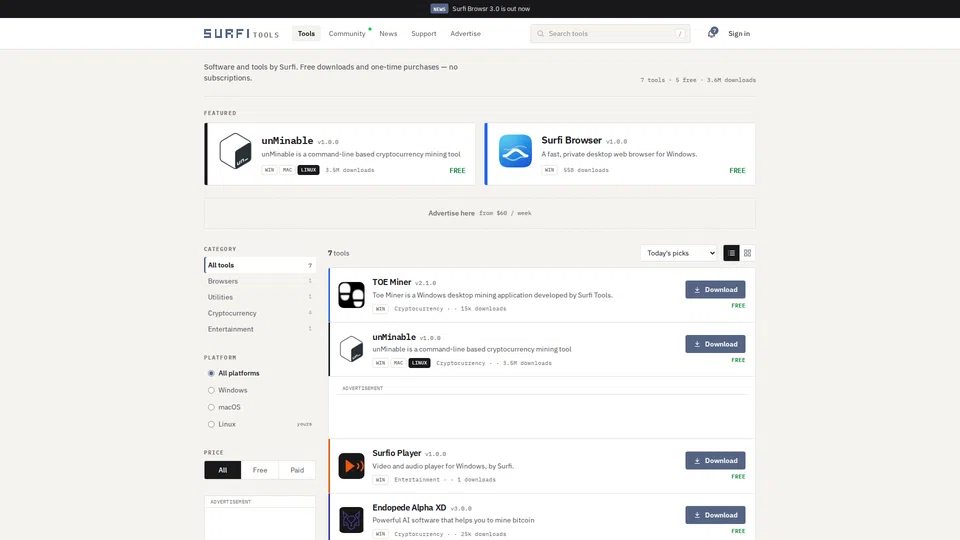Viewport: 960px width, 540px height.
Task: Open the Surfio Player title link
Action: [x=397, y=453]
